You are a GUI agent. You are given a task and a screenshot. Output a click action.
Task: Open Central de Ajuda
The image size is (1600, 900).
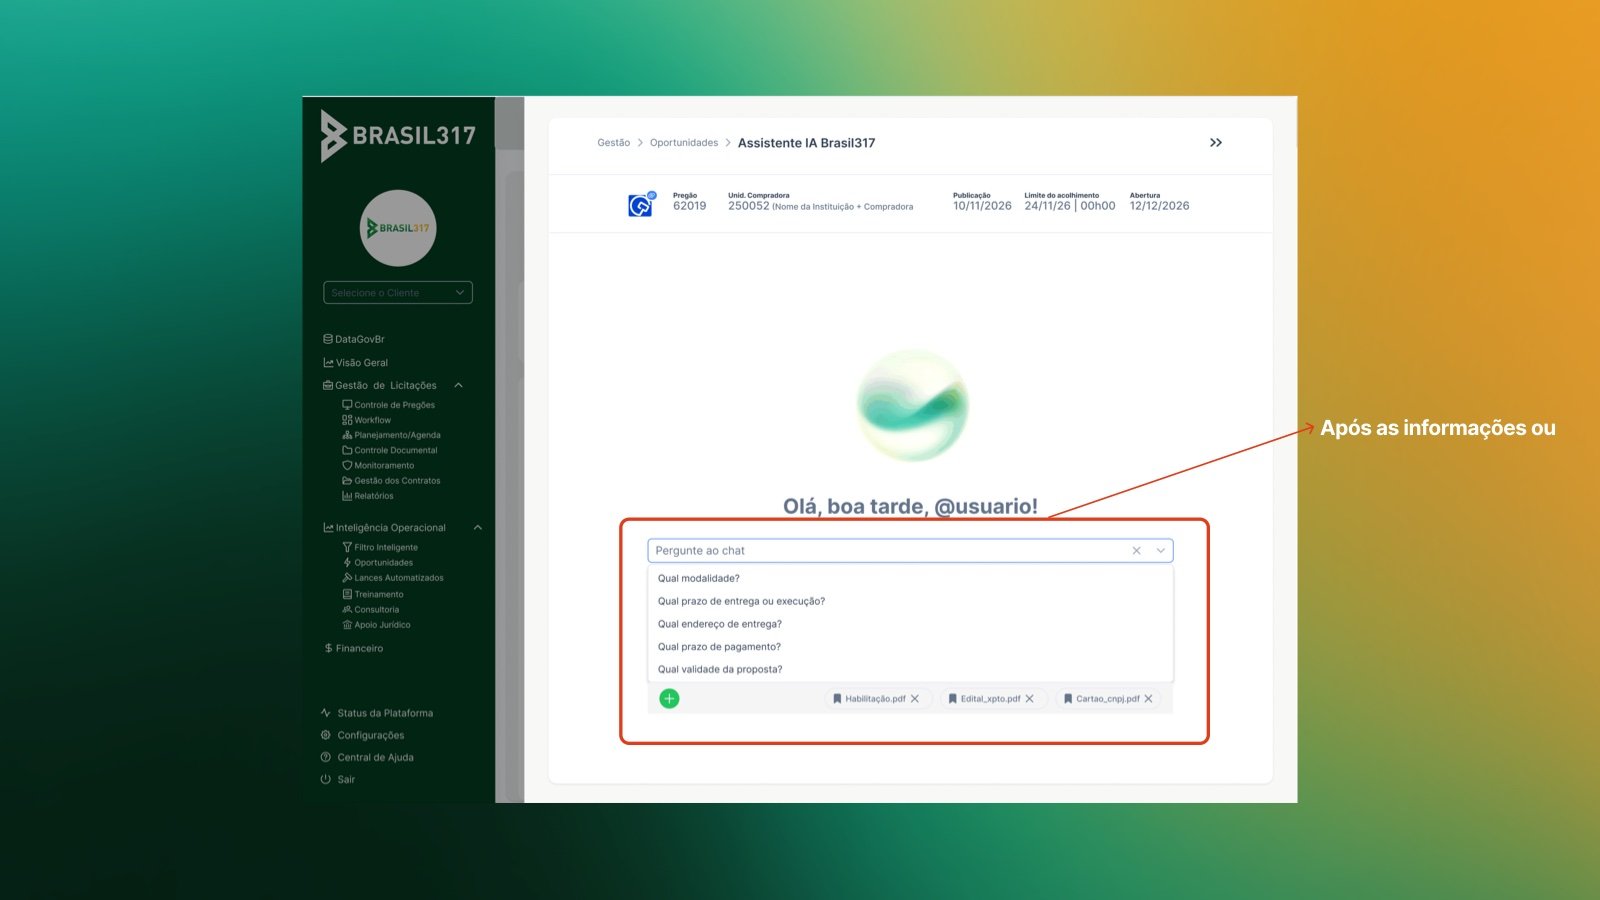366,757
